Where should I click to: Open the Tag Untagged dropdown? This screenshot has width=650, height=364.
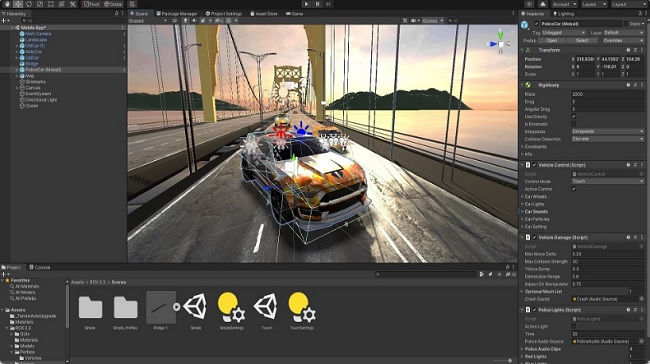point(564,33)
